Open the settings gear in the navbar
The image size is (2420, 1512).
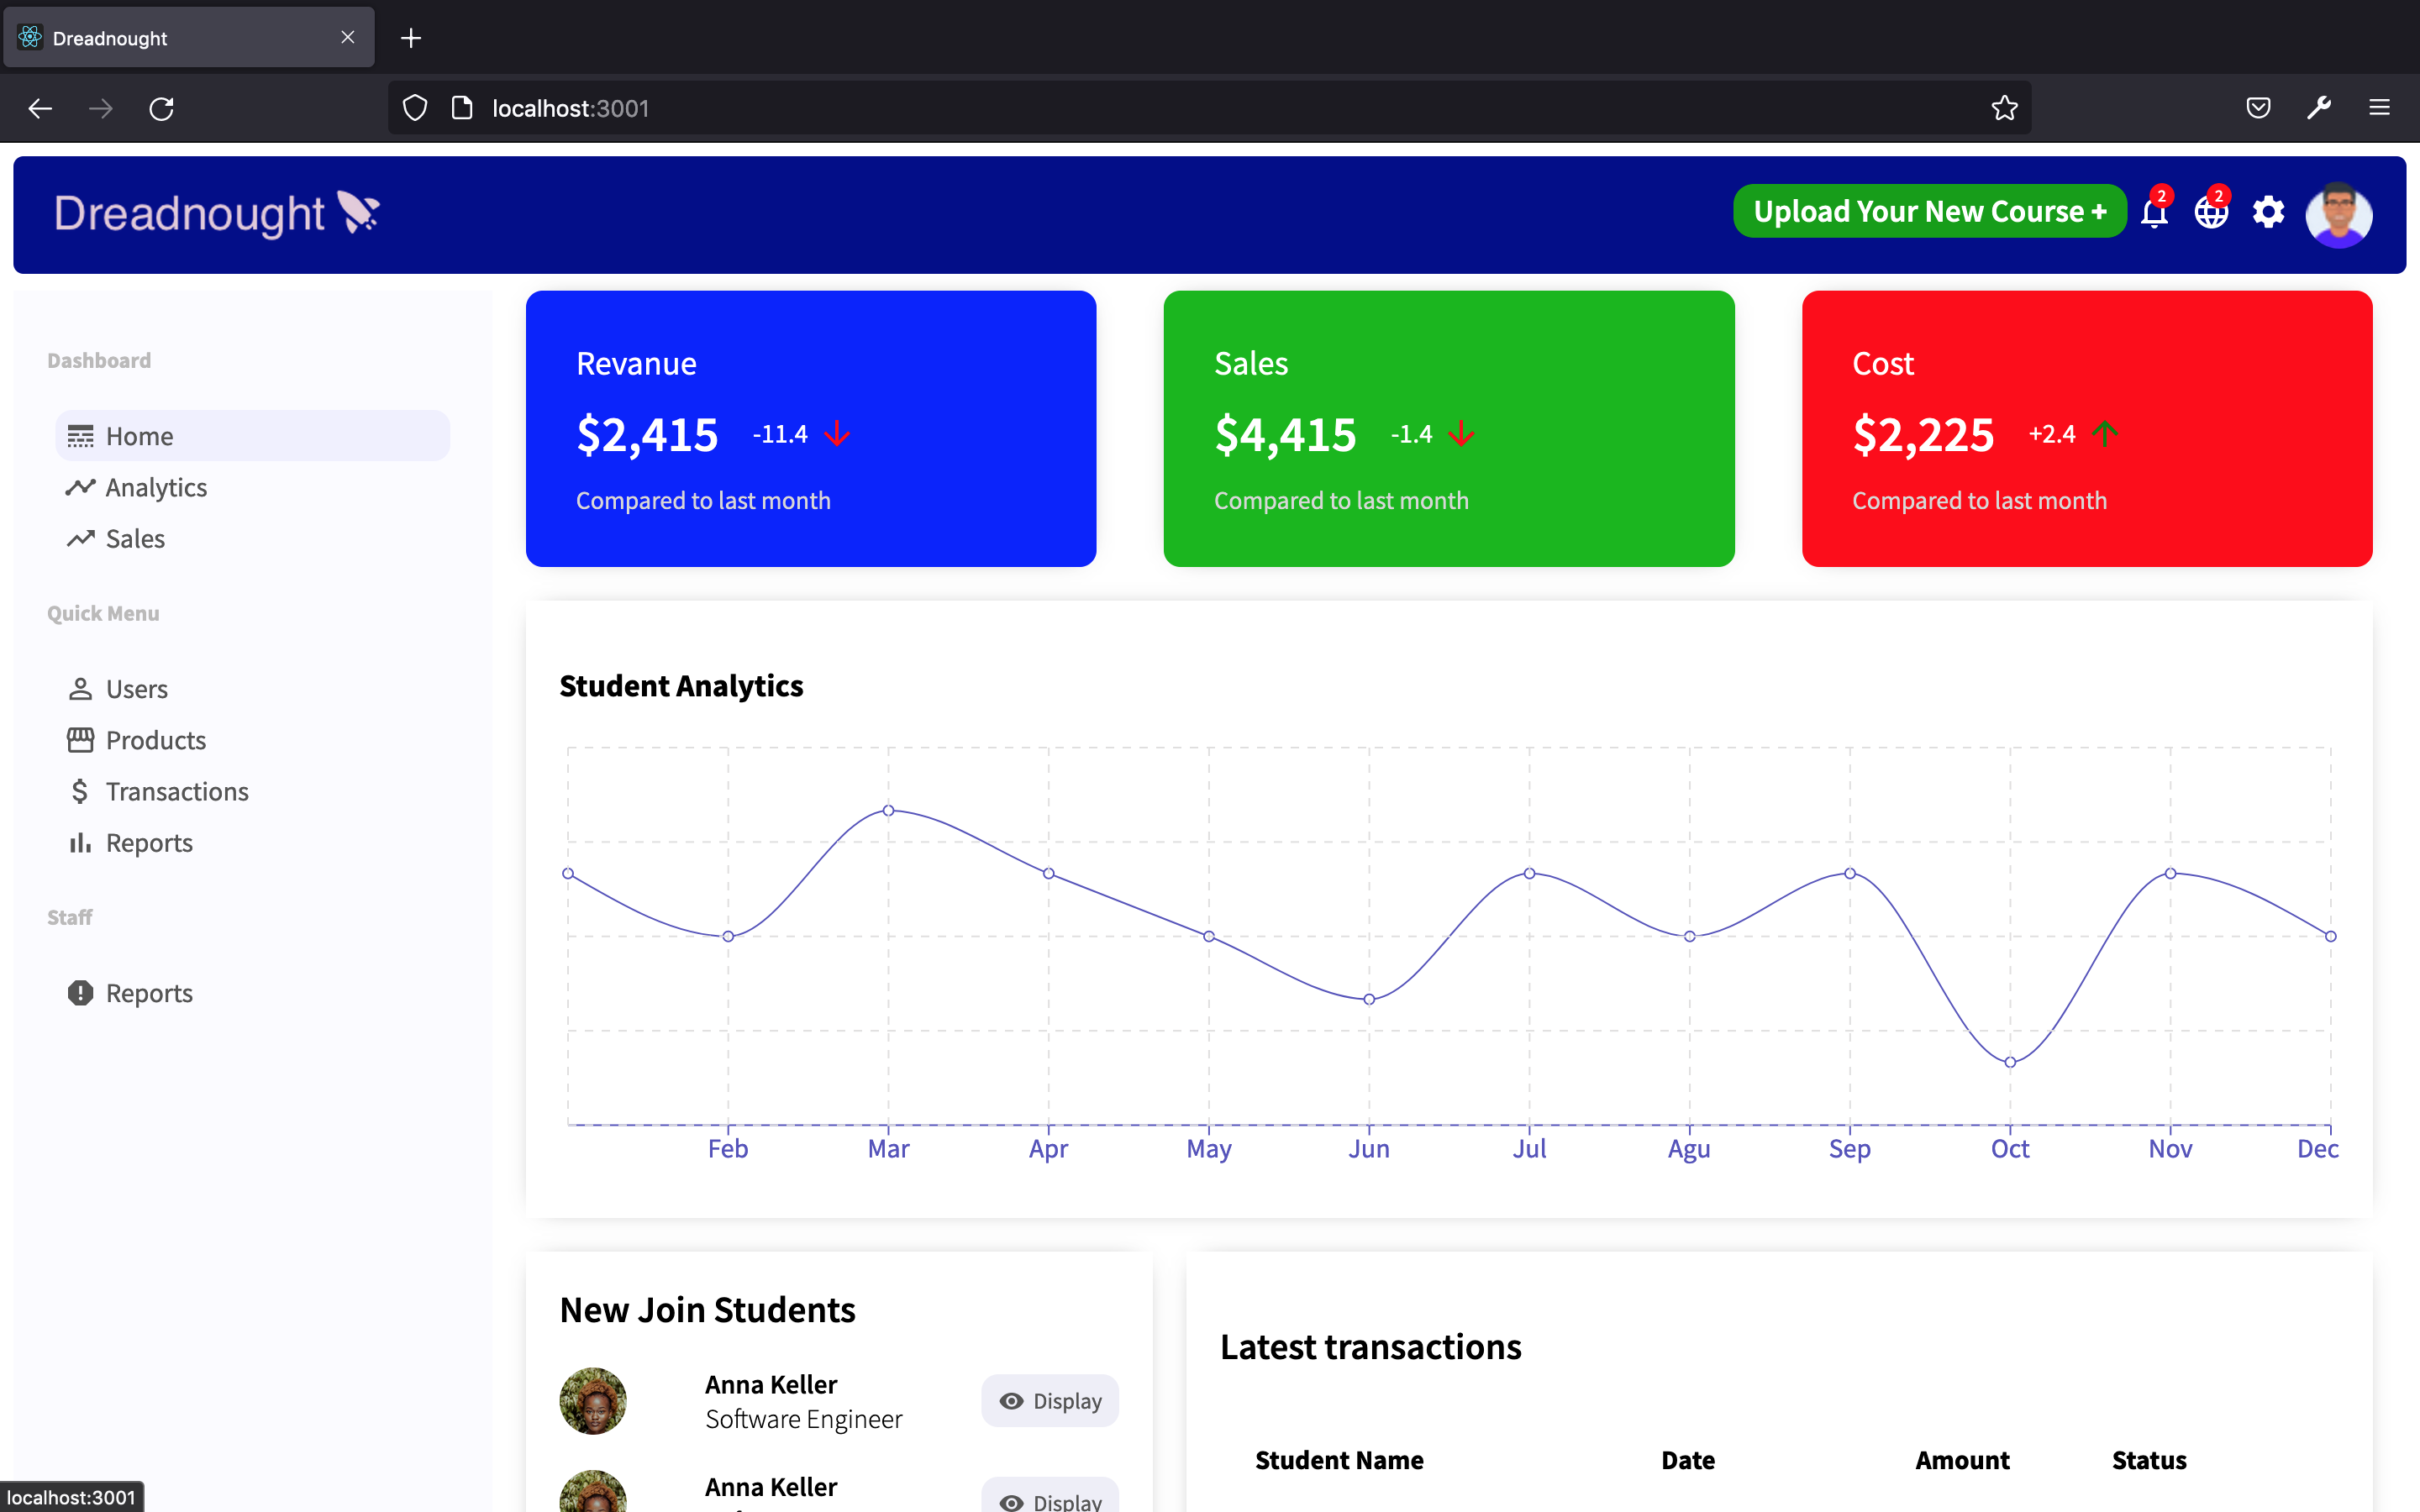pos(2268,213)
